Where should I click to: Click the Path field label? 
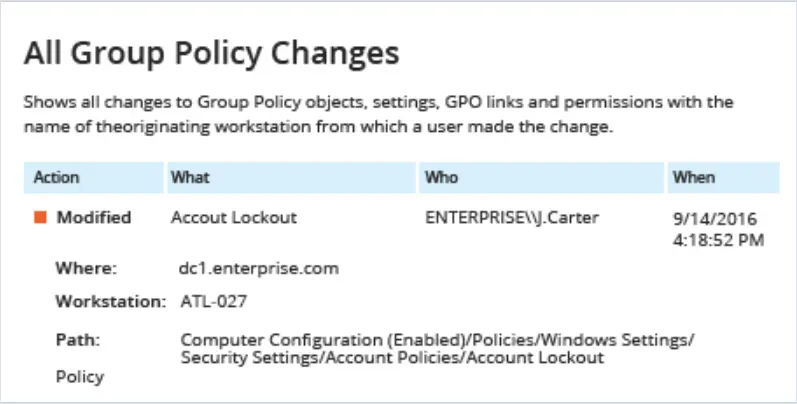coord(78,339)
